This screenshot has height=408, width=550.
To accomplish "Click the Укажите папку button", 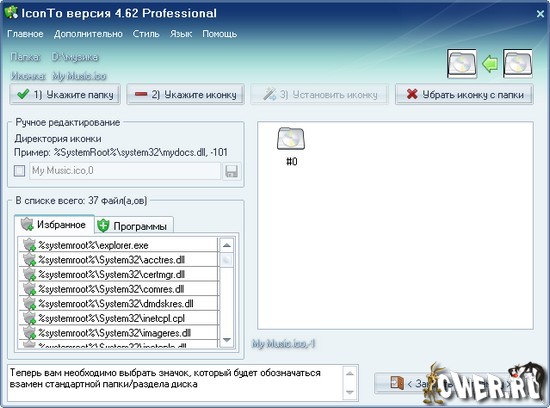I will (x=65, y=94).
